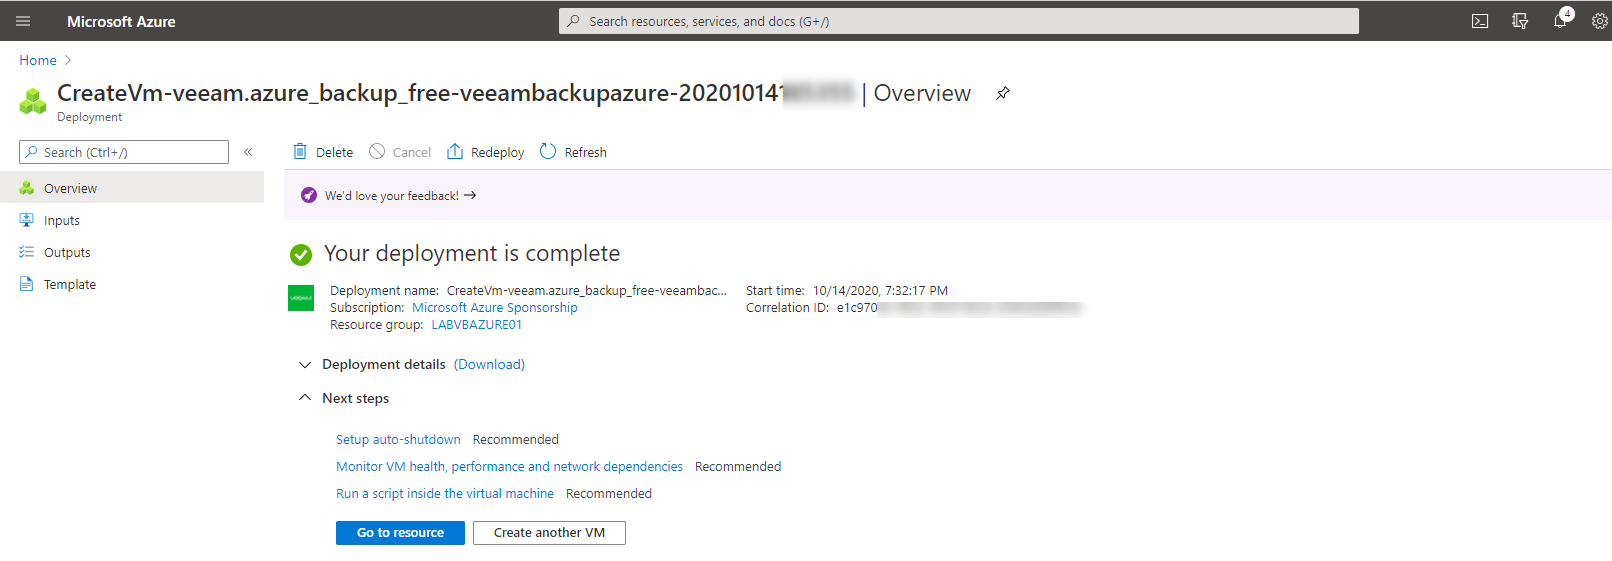Open the Inputs menu item
Screen dimensions: 1612x561
tap(132, 220)
